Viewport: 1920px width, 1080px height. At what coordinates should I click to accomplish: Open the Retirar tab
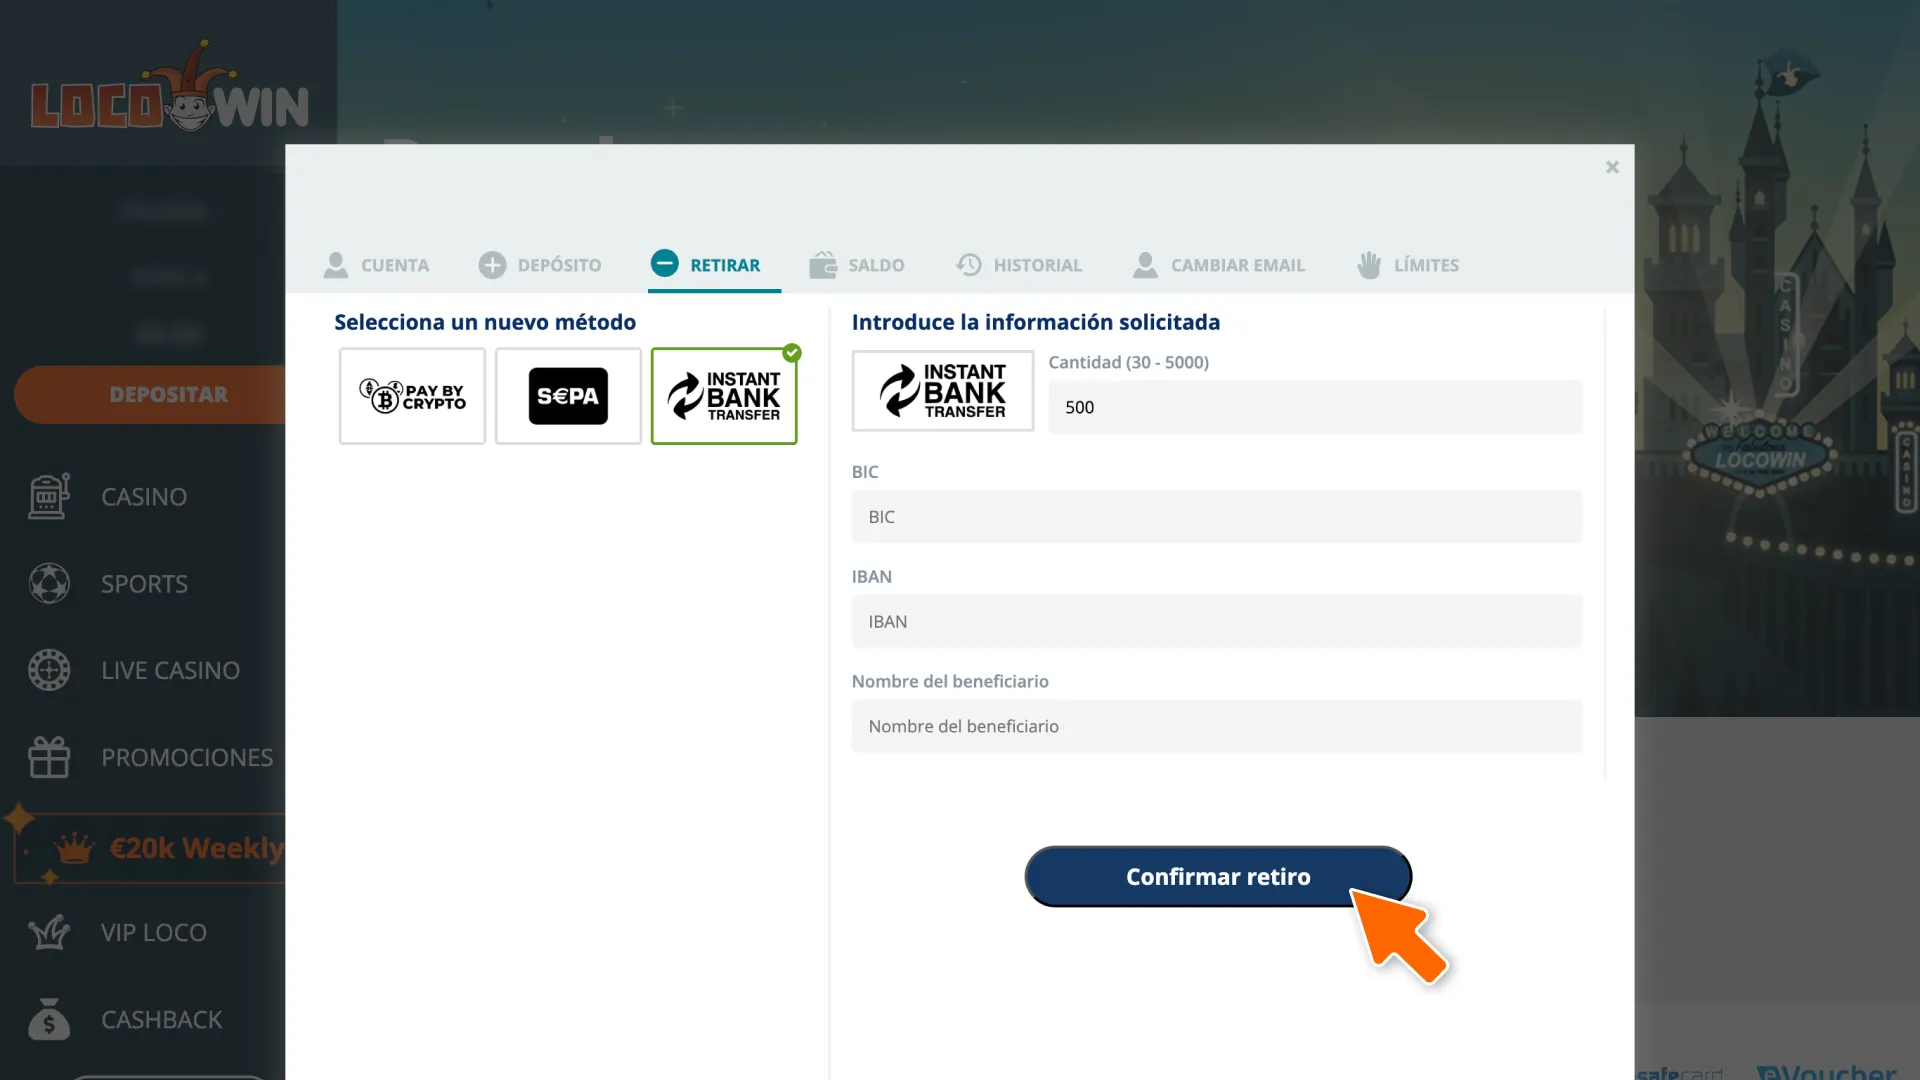[x=713, y=264]
